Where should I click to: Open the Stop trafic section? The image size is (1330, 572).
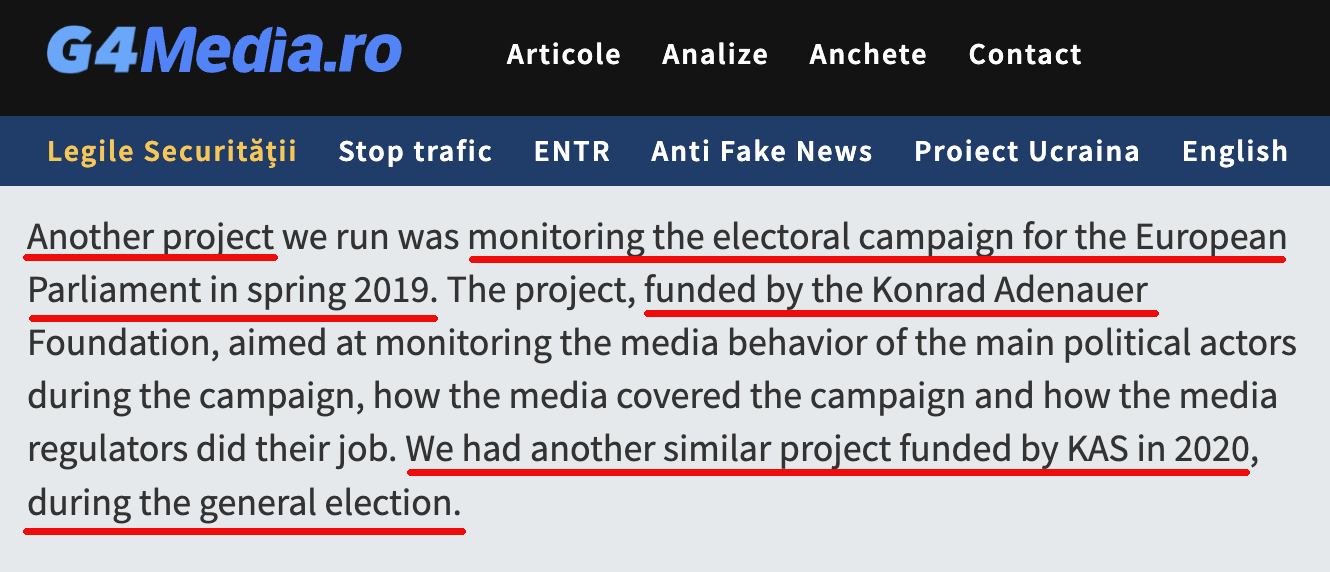click(415, 151)
